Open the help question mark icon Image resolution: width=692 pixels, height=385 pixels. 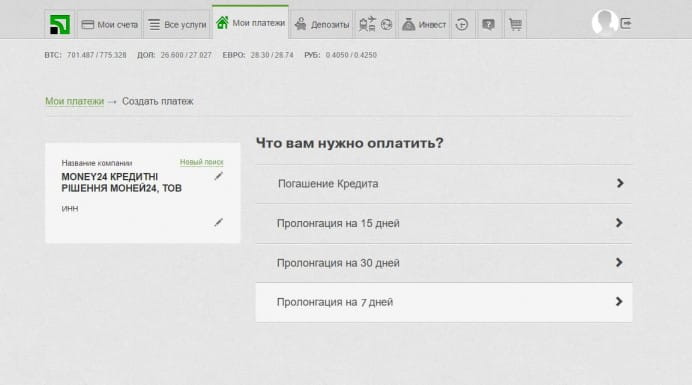488,24
